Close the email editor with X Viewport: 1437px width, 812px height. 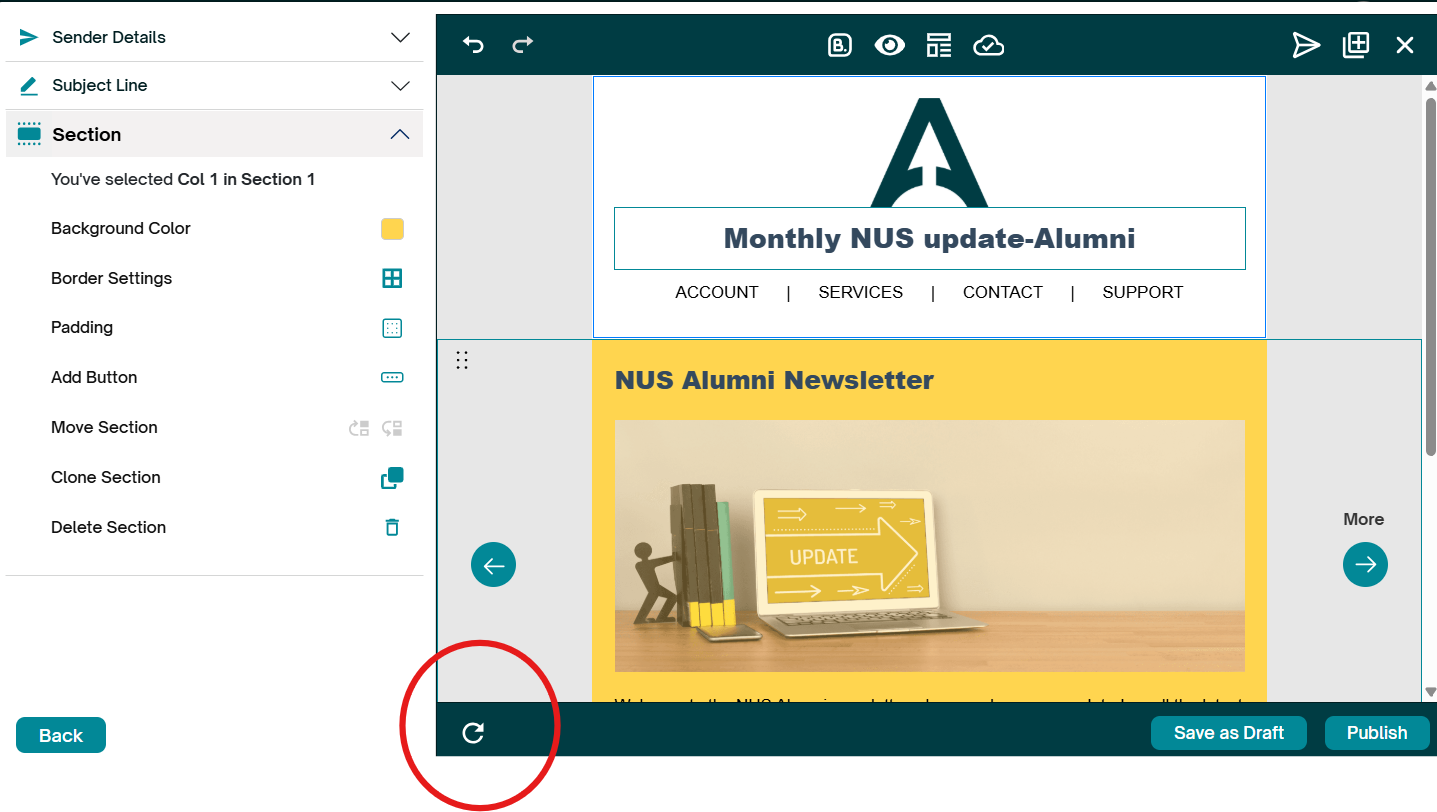tap(1405, 45)
